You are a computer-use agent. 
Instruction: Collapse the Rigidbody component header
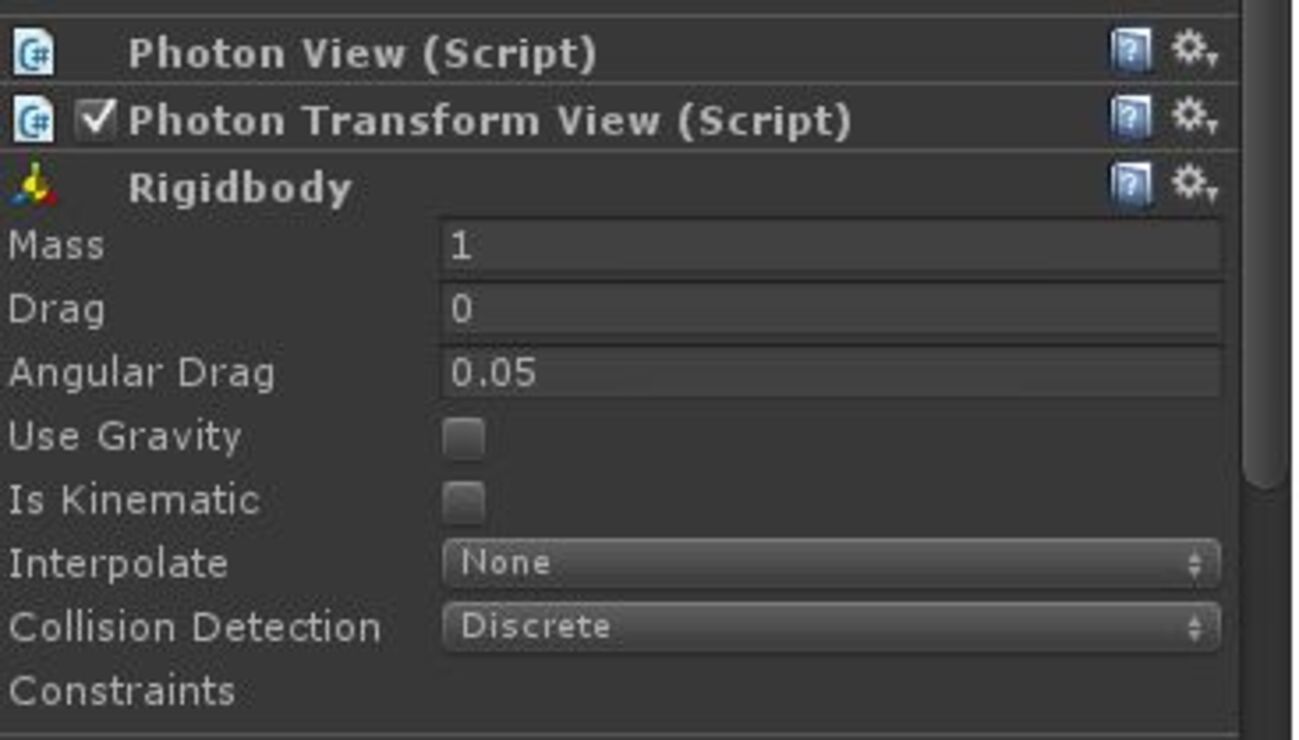point(240,188)
